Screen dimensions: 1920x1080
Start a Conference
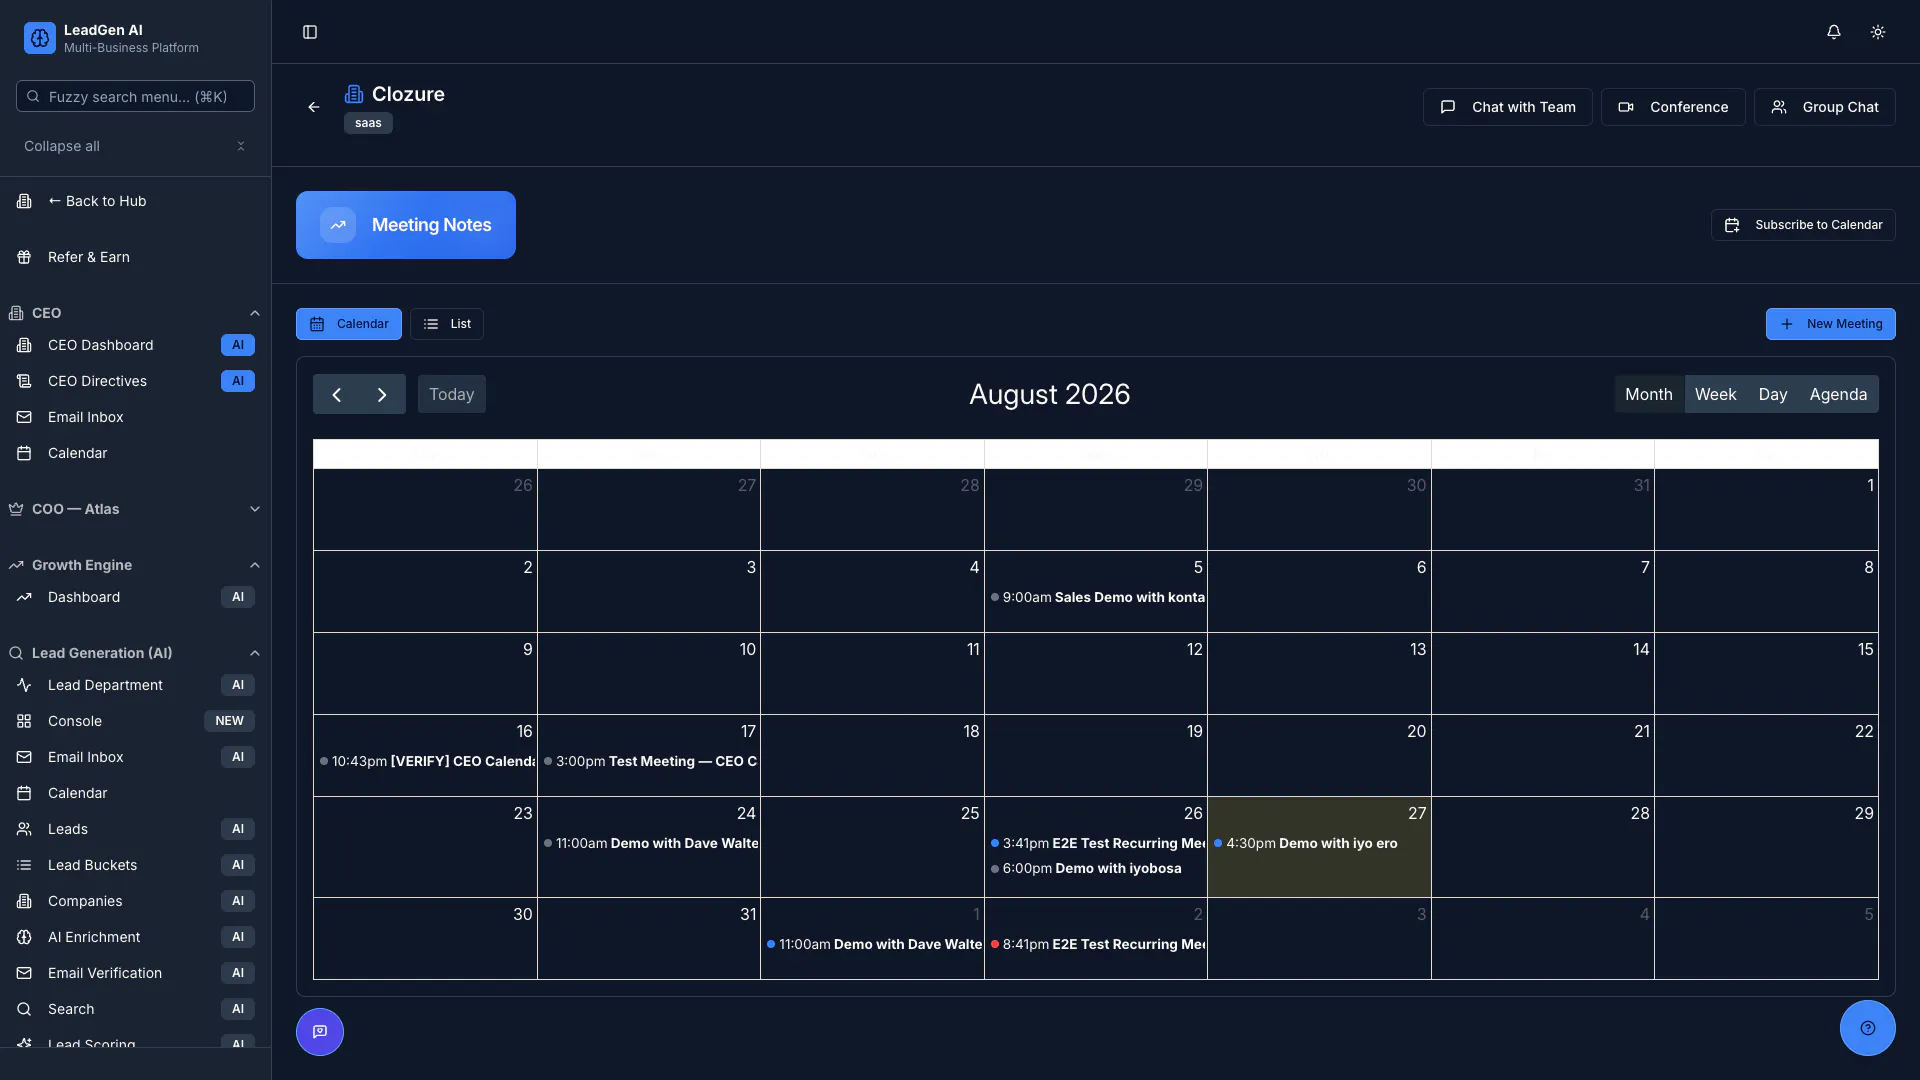point(1673,107)
